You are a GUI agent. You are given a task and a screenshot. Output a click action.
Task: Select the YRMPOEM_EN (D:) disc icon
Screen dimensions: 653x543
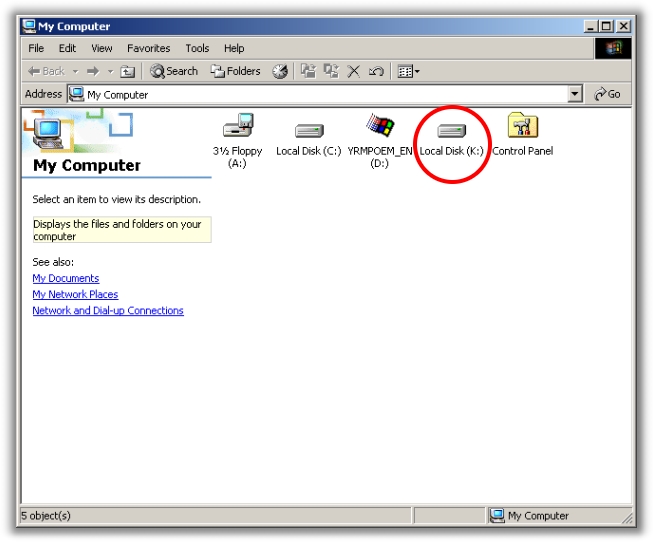click(x=380, y=125)
